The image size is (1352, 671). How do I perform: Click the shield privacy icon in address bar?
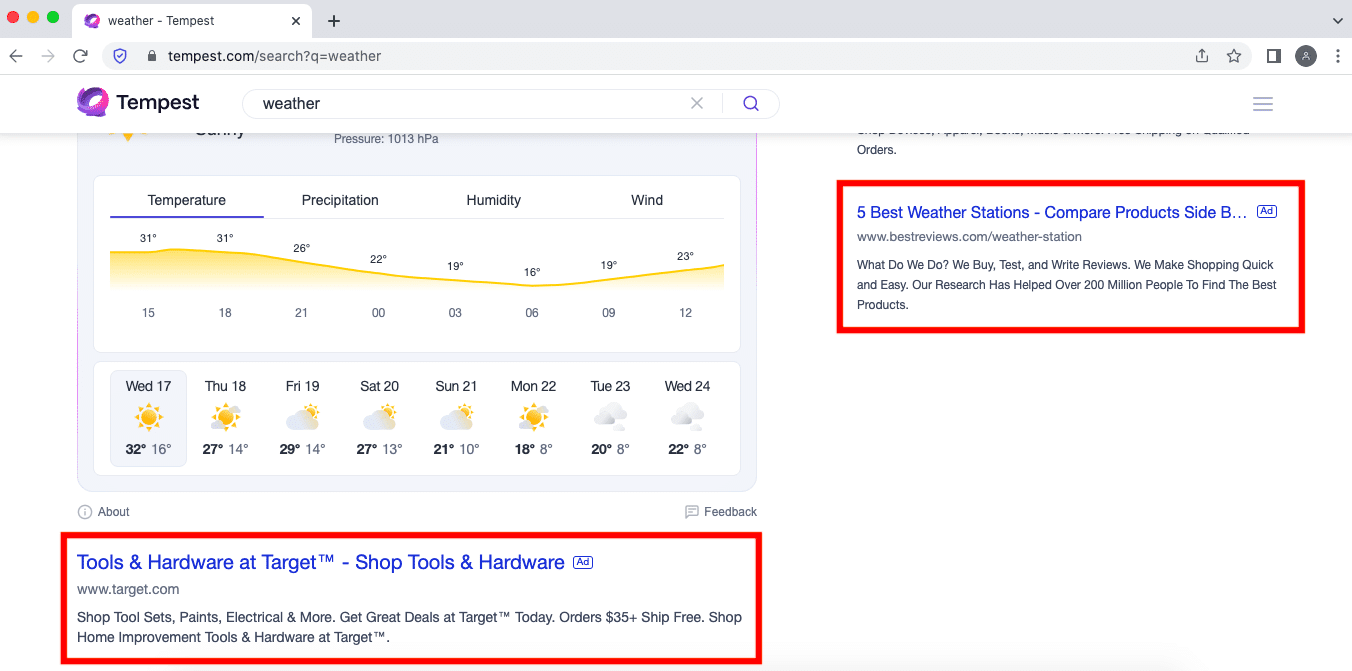pyautogui.click(x=120, y=56)
